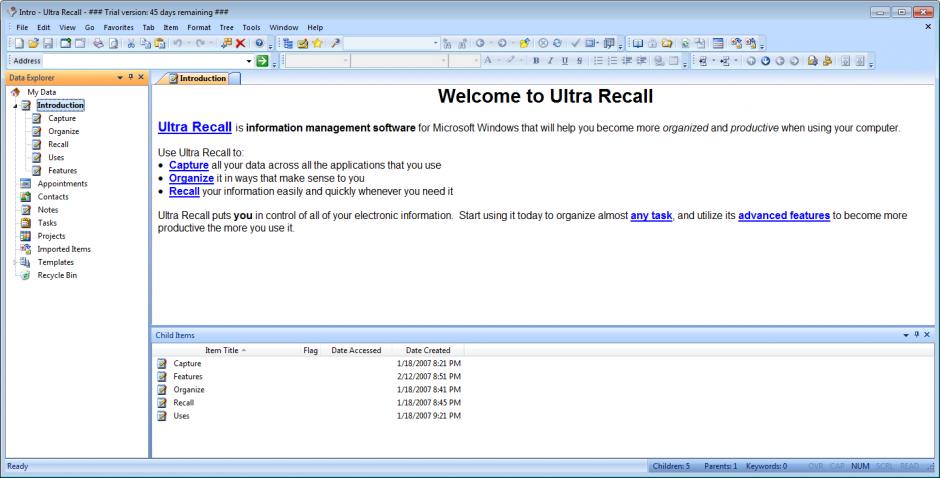Open the Data Explorer panel menu arrow
This screenshot has width=940, height=478.
pyautogui.click(x=120, y=77)
